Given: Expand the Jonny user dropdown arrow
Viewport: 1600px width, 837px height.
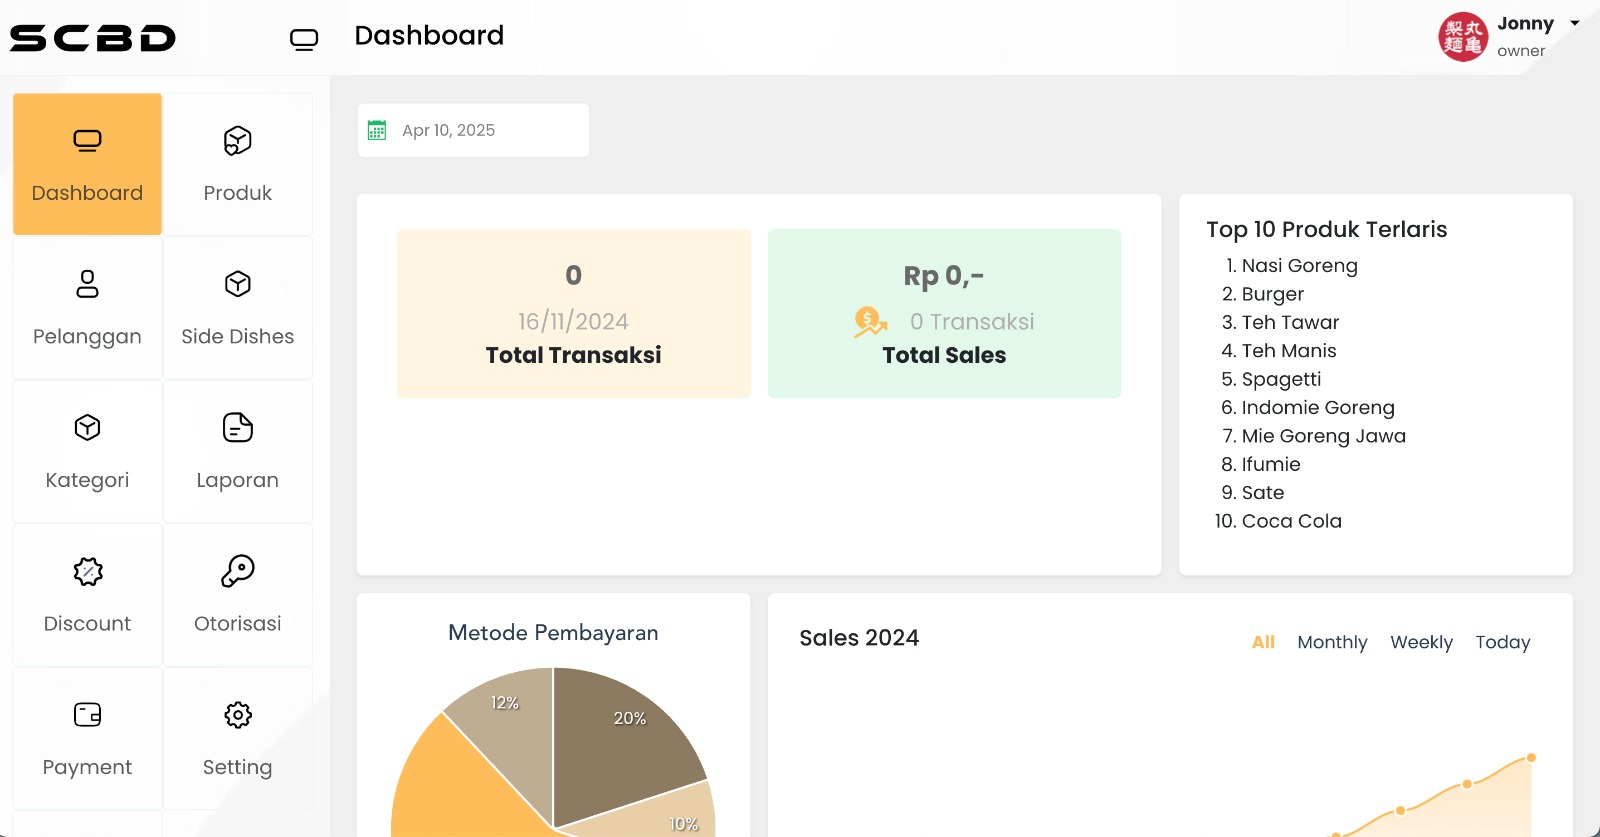Looking at the screenshot, I should (x=1575, y=23).
